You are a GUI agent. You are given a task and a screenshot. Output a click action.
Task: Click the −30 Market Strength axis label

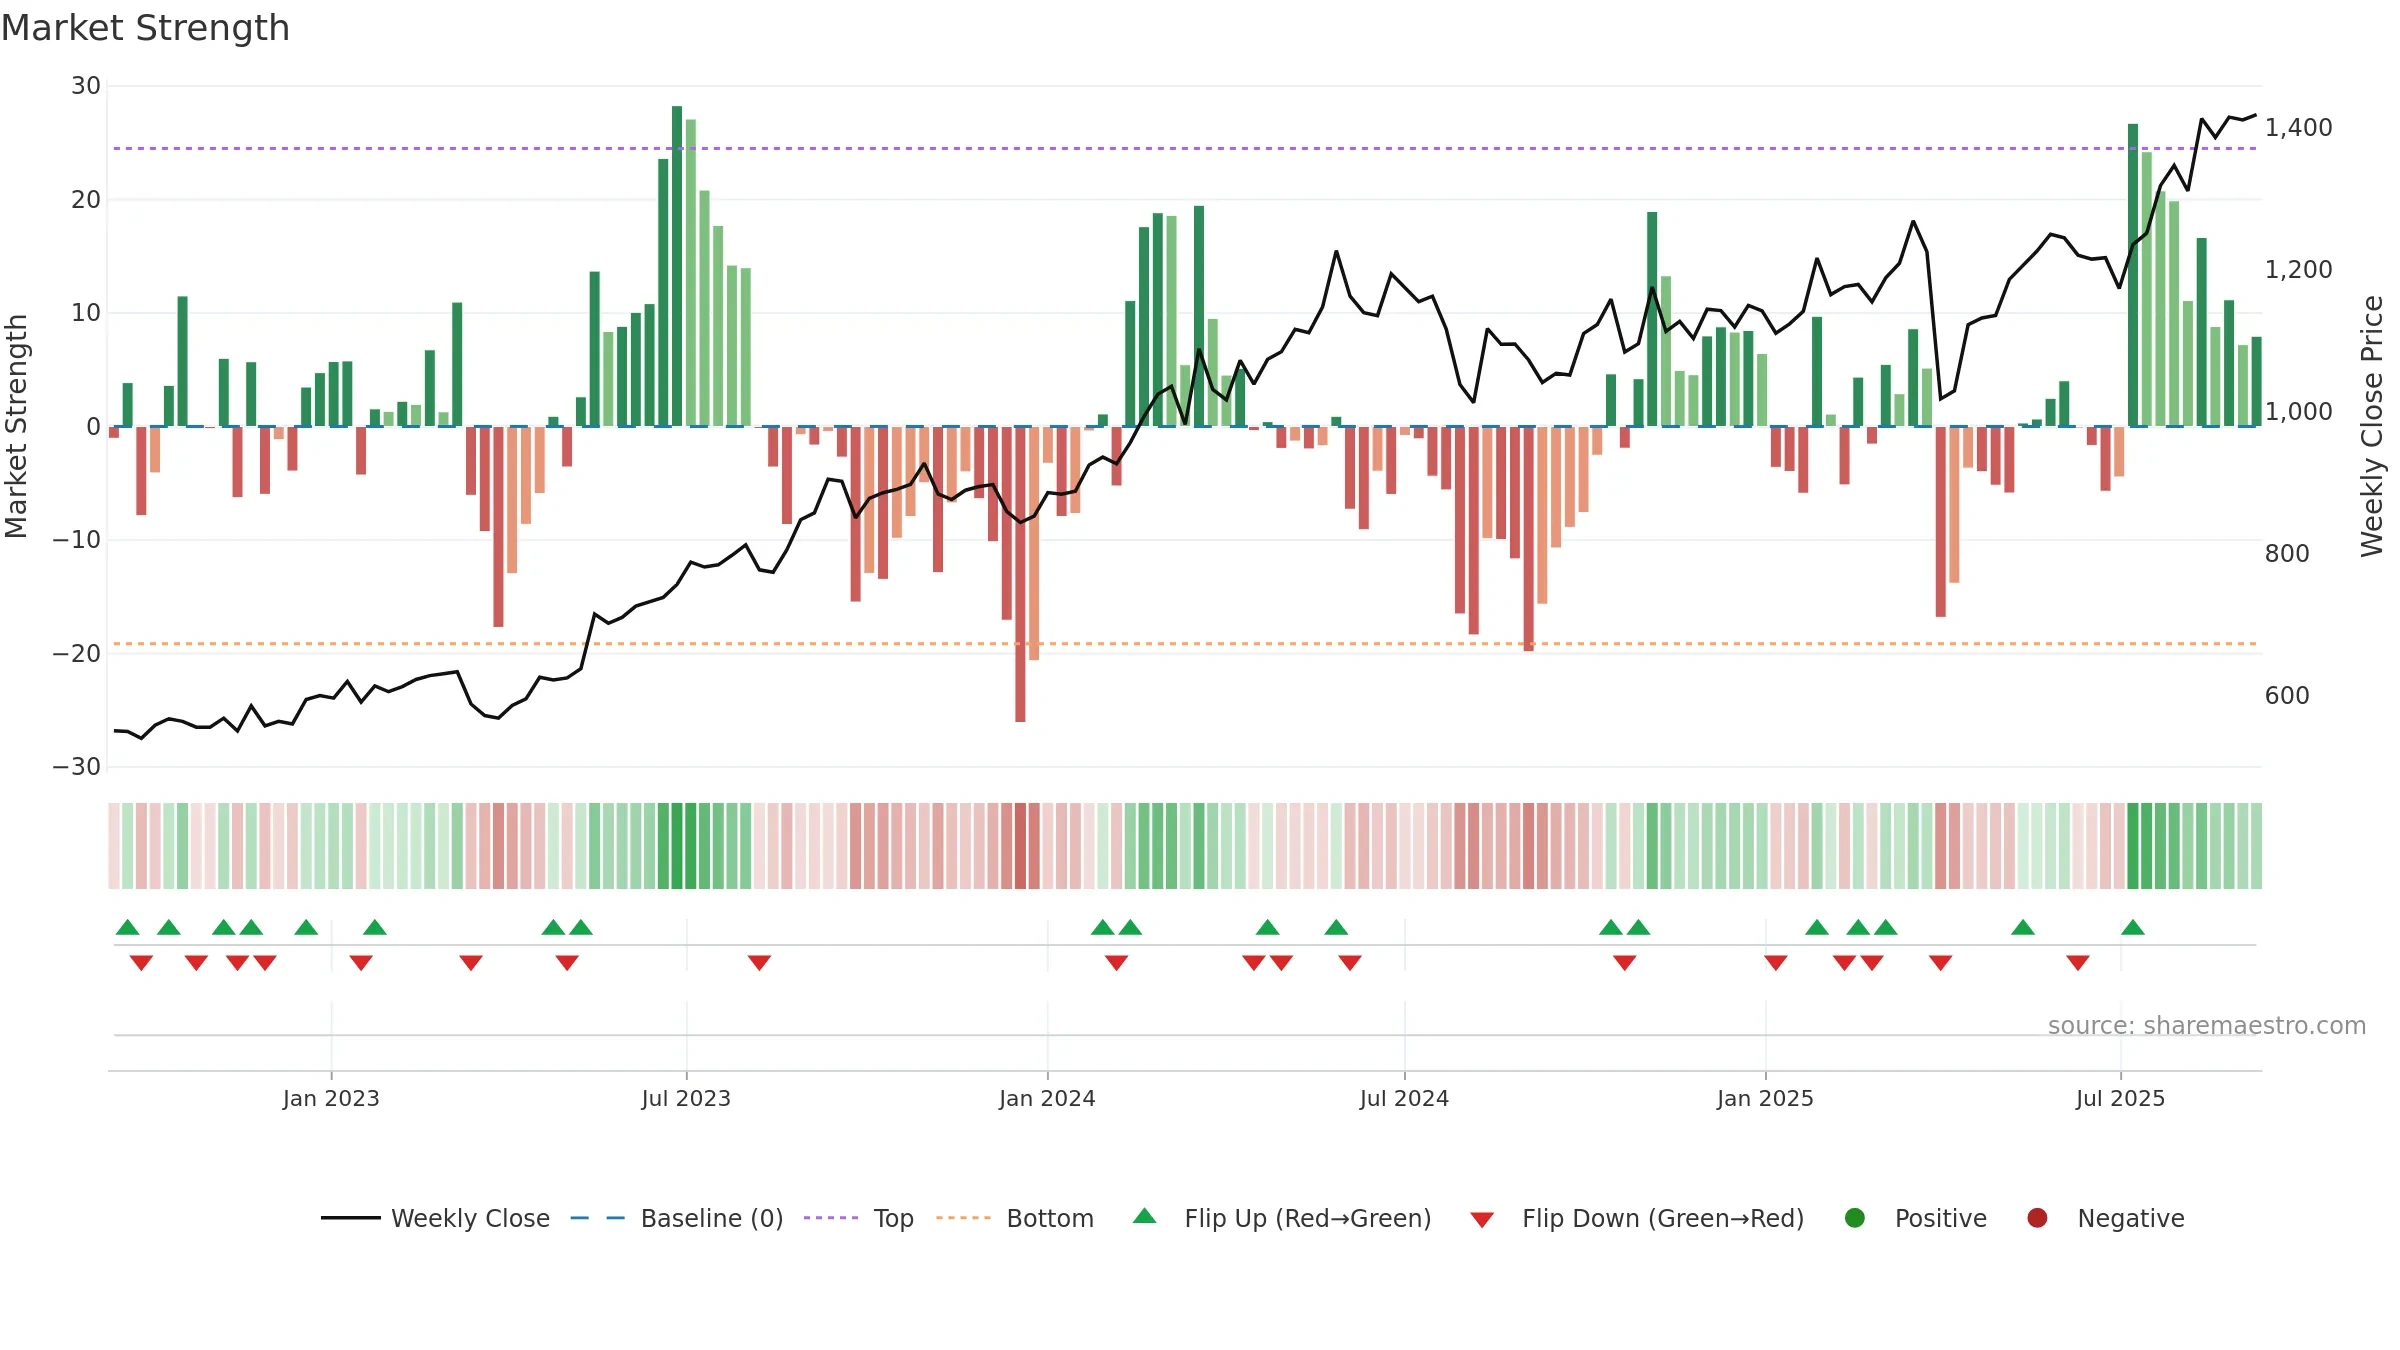point(77,767)
